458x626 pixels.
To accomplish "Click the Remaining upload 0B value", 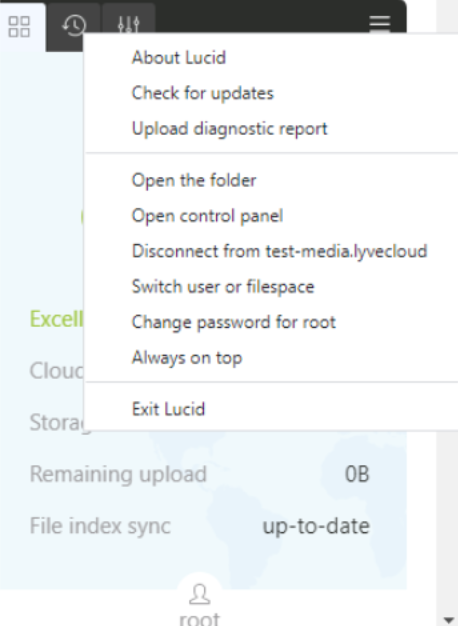I will [357, 474].
